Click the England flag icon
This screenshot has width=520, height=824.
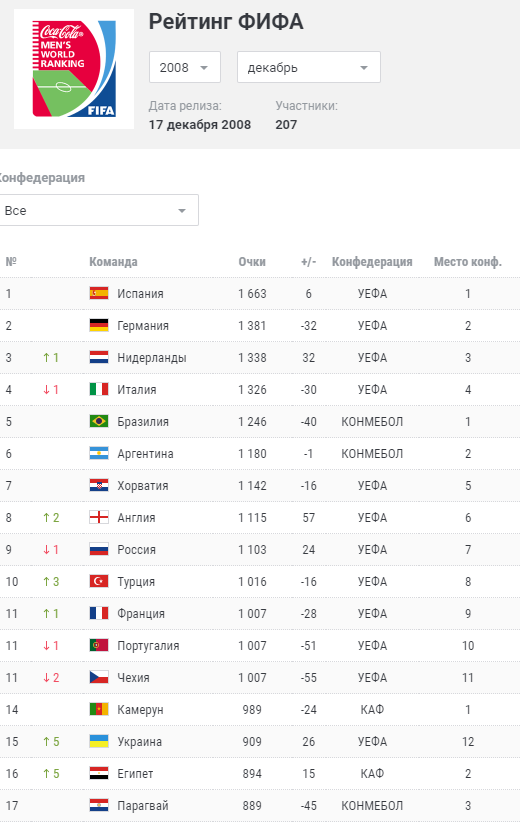(x=99, y=518)
